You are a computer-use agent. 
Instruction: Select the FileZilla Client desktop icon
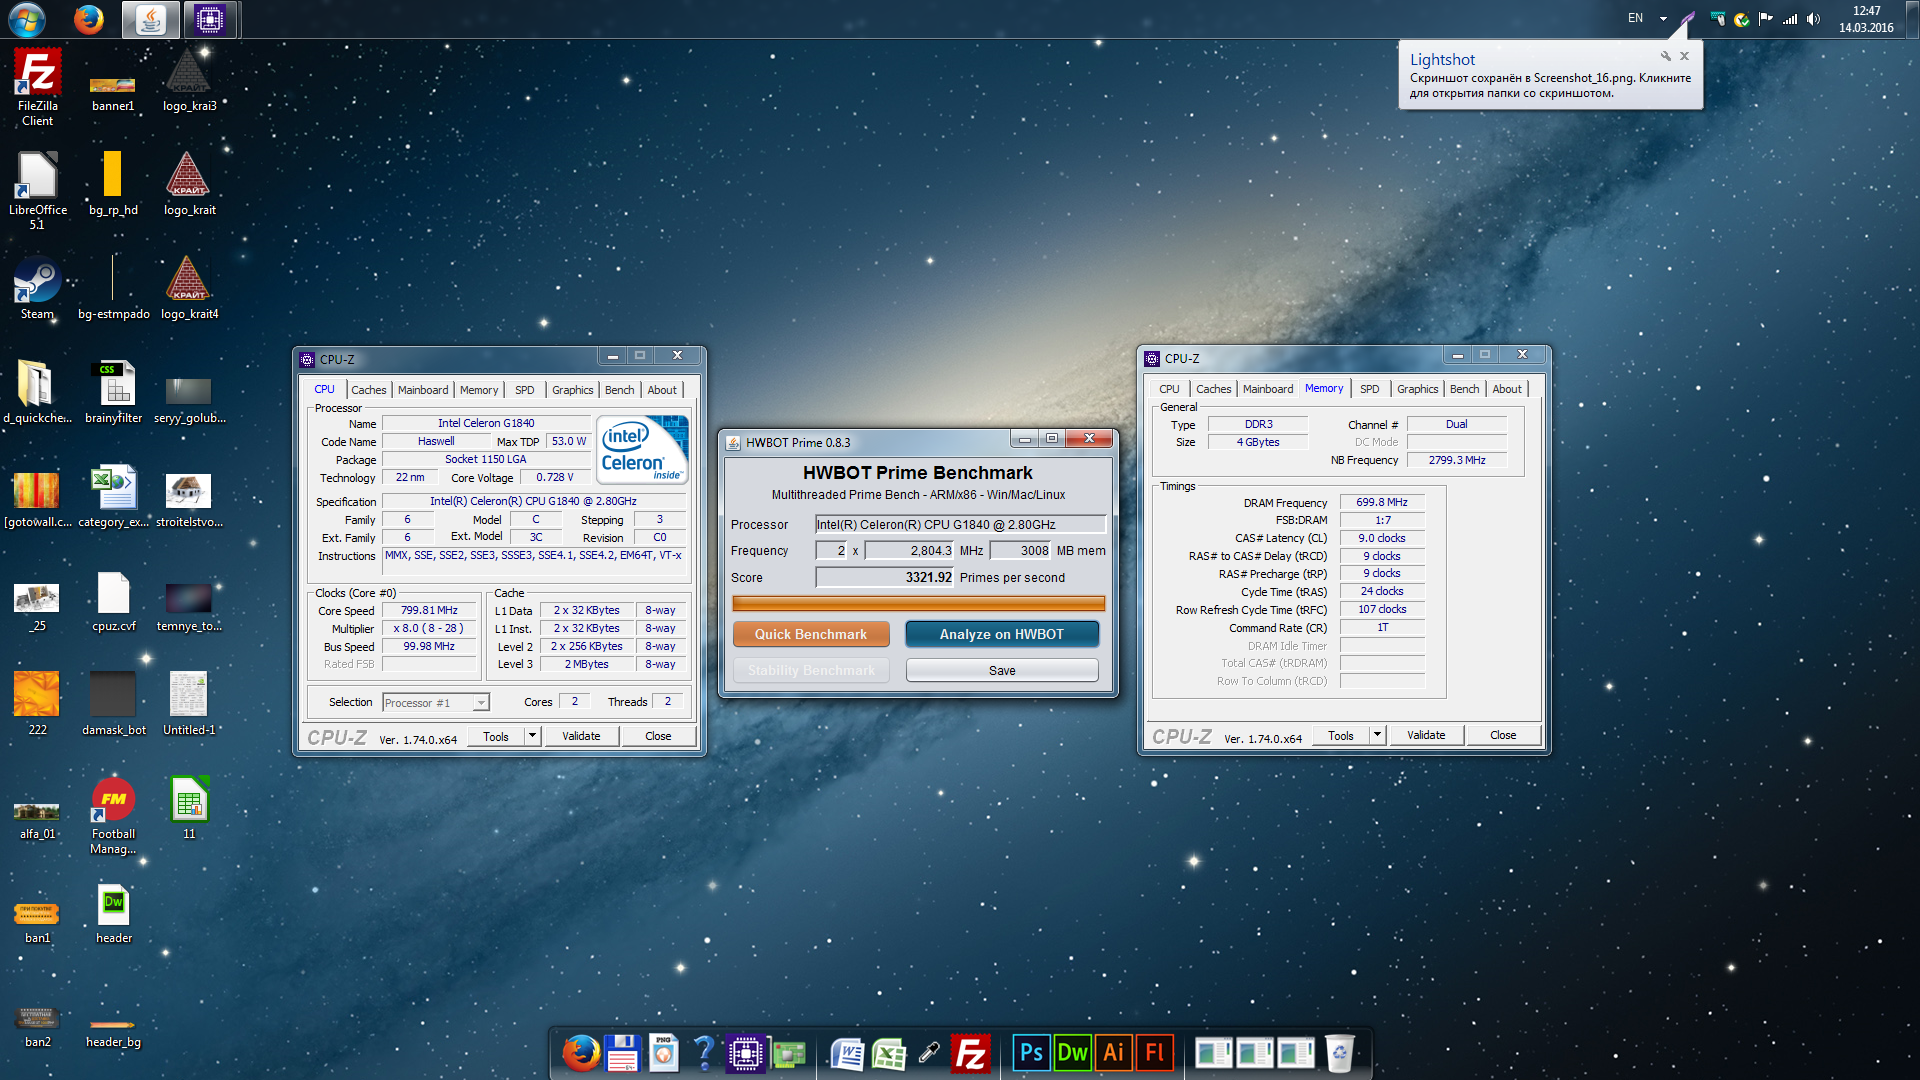pos(37,88)
